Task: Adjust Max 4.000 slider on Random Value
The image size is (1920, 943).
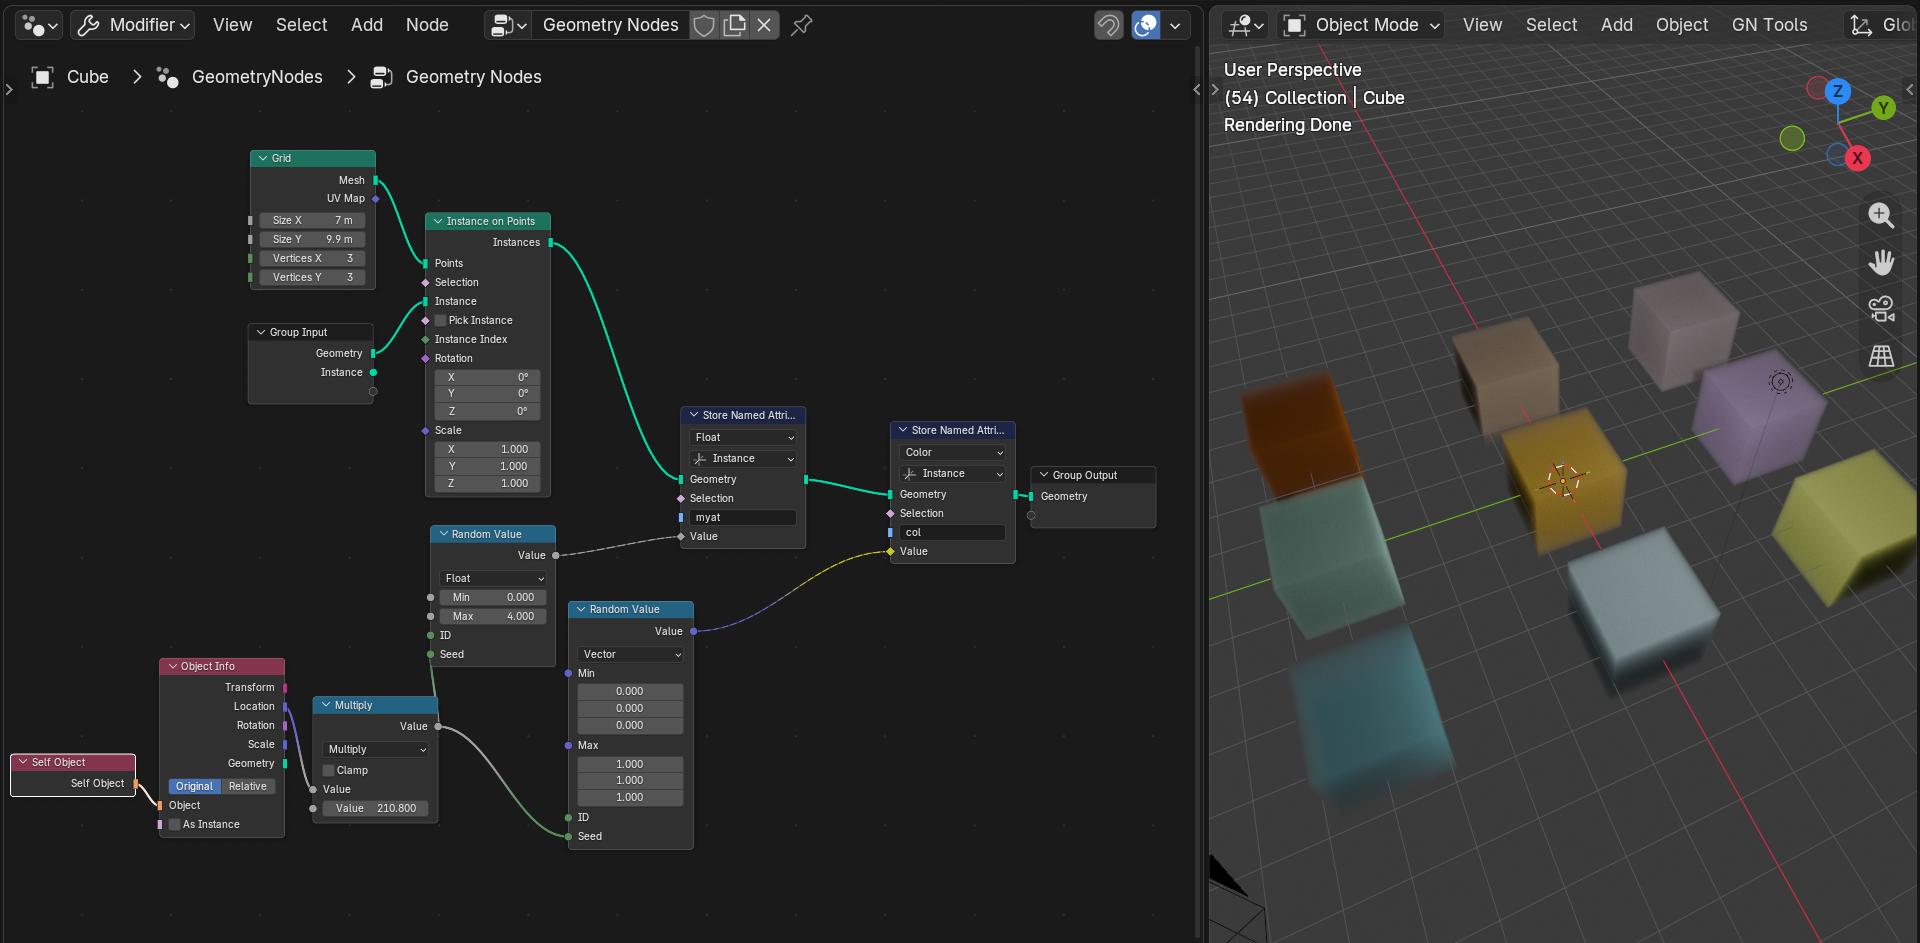Action: coord(493,616)
